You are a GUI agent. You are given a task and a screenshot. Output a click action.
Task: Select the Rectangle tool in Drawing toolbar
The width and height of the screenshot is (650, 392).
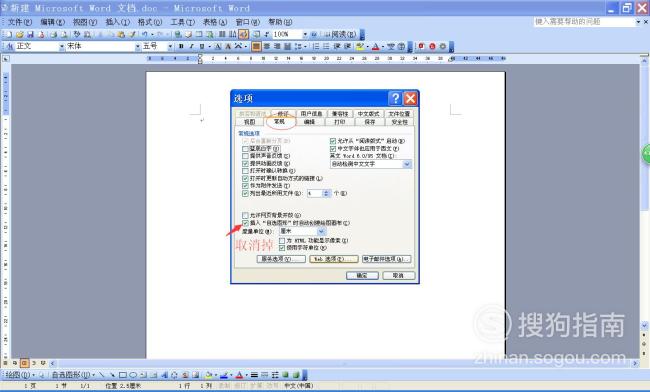(123, 375)
